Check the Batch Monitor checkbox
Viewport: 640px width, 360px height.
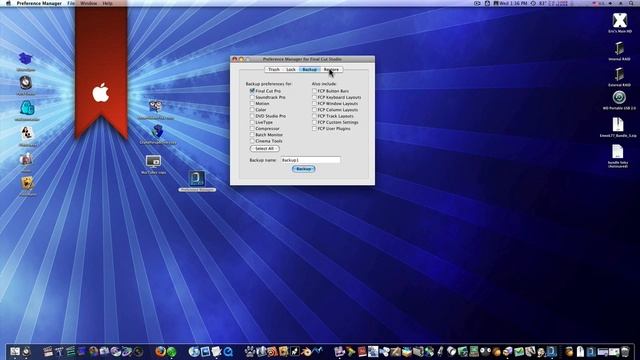[x=252, y=134]
